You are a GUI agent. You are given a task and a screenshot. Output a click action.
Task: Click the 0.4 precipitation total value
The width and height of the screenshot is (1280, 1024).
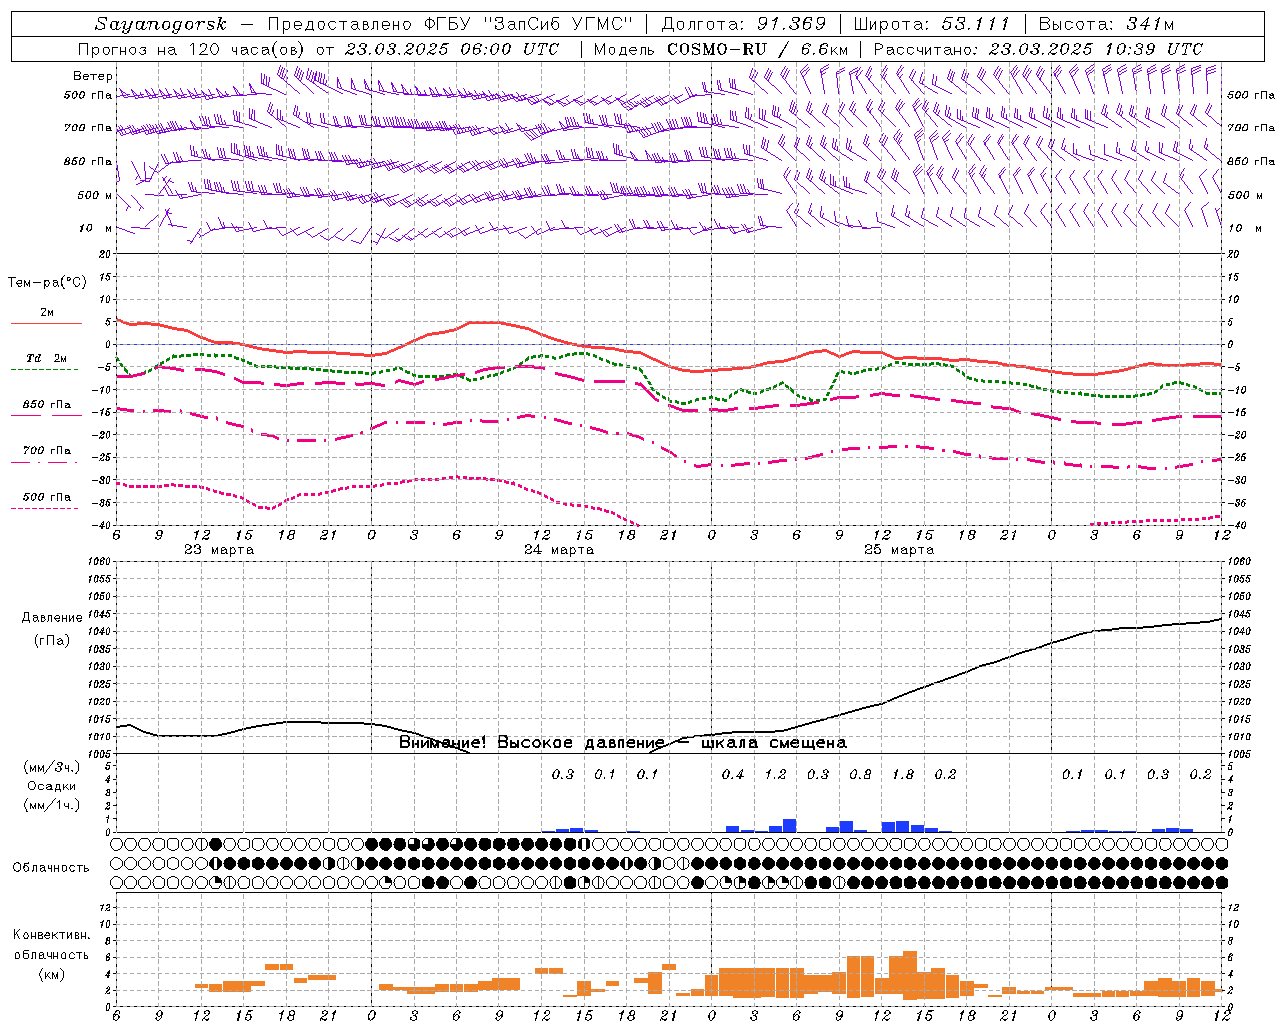pyautogui.click(x=733, y=774)
